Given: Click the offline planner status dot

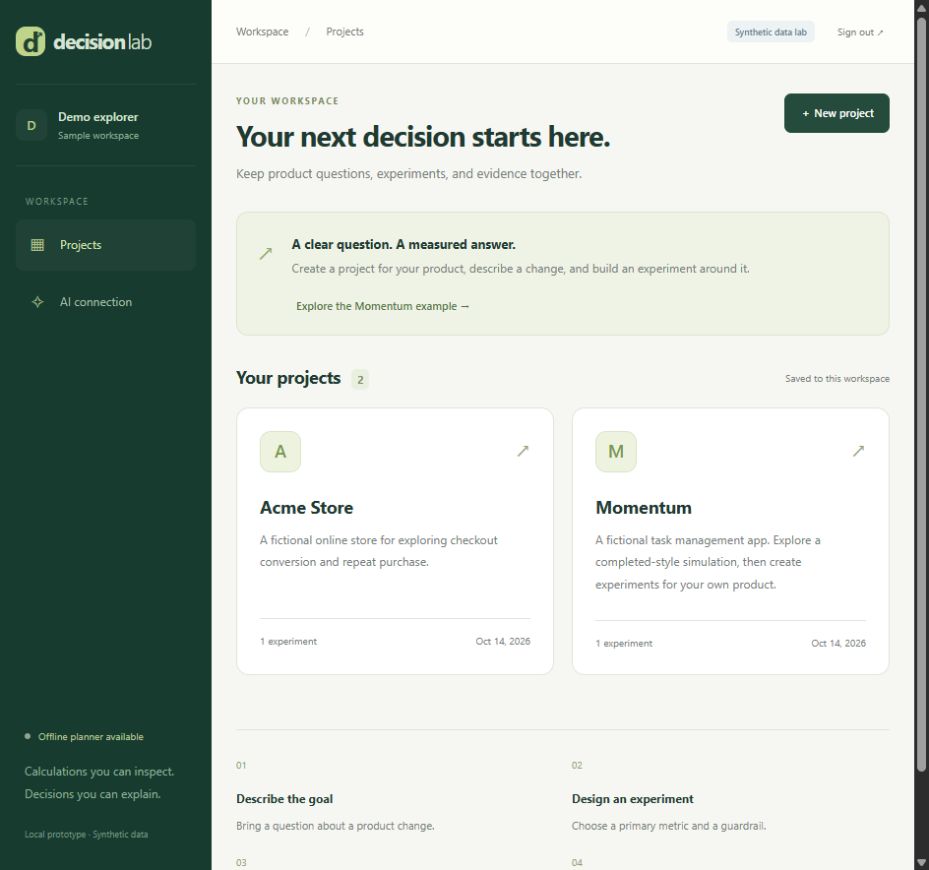Looking at the screenshot, I should [27, 737].
